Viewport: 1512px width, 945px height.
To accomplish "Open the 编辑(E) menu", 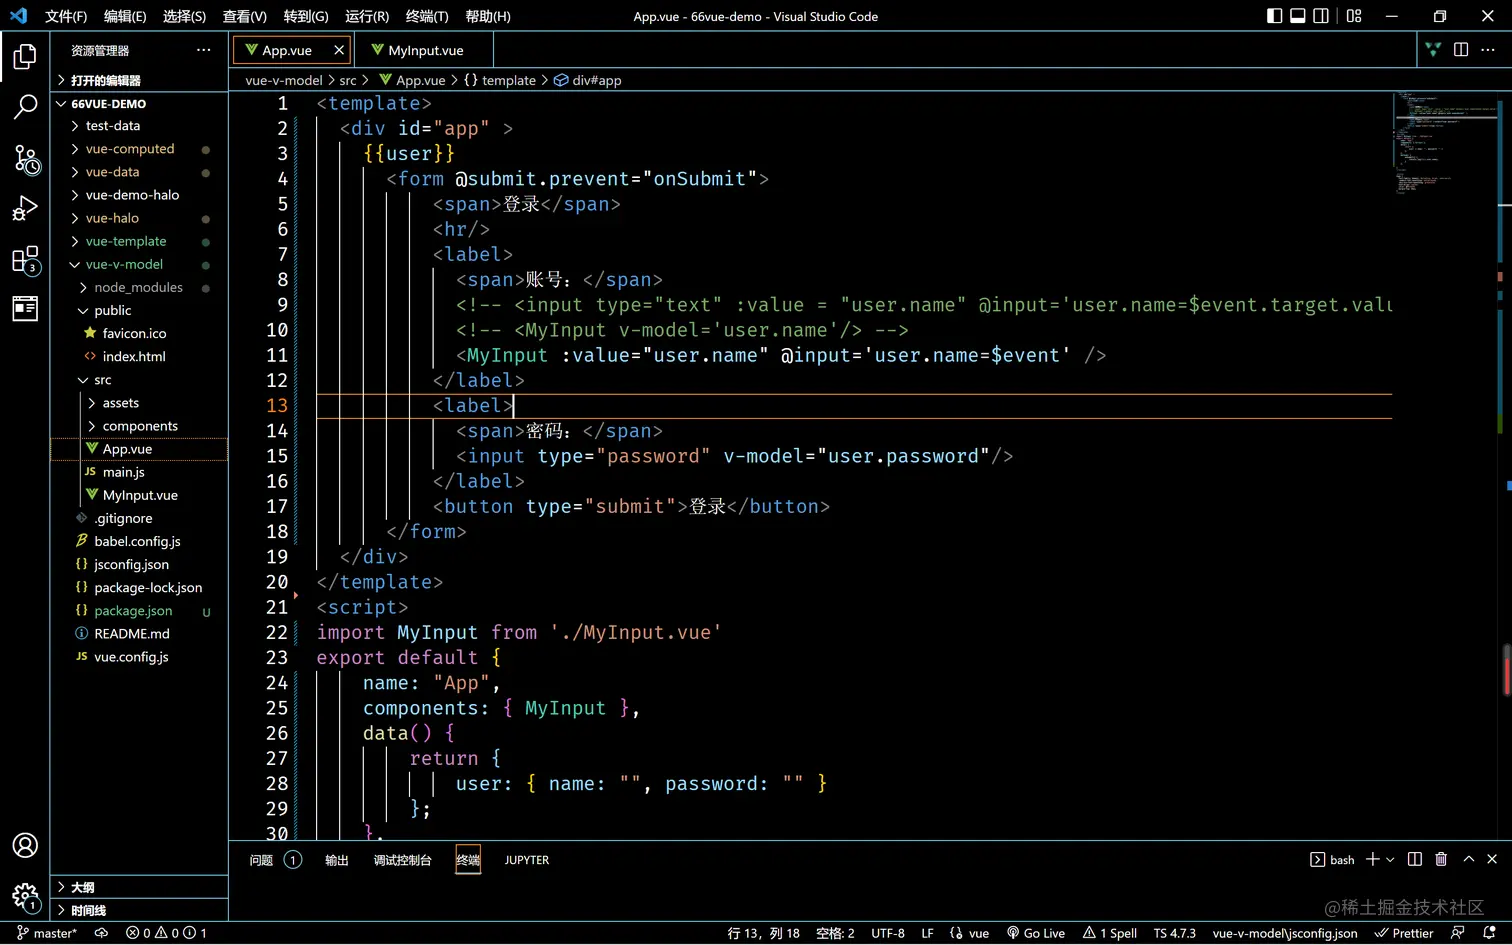I will [125, 16].
